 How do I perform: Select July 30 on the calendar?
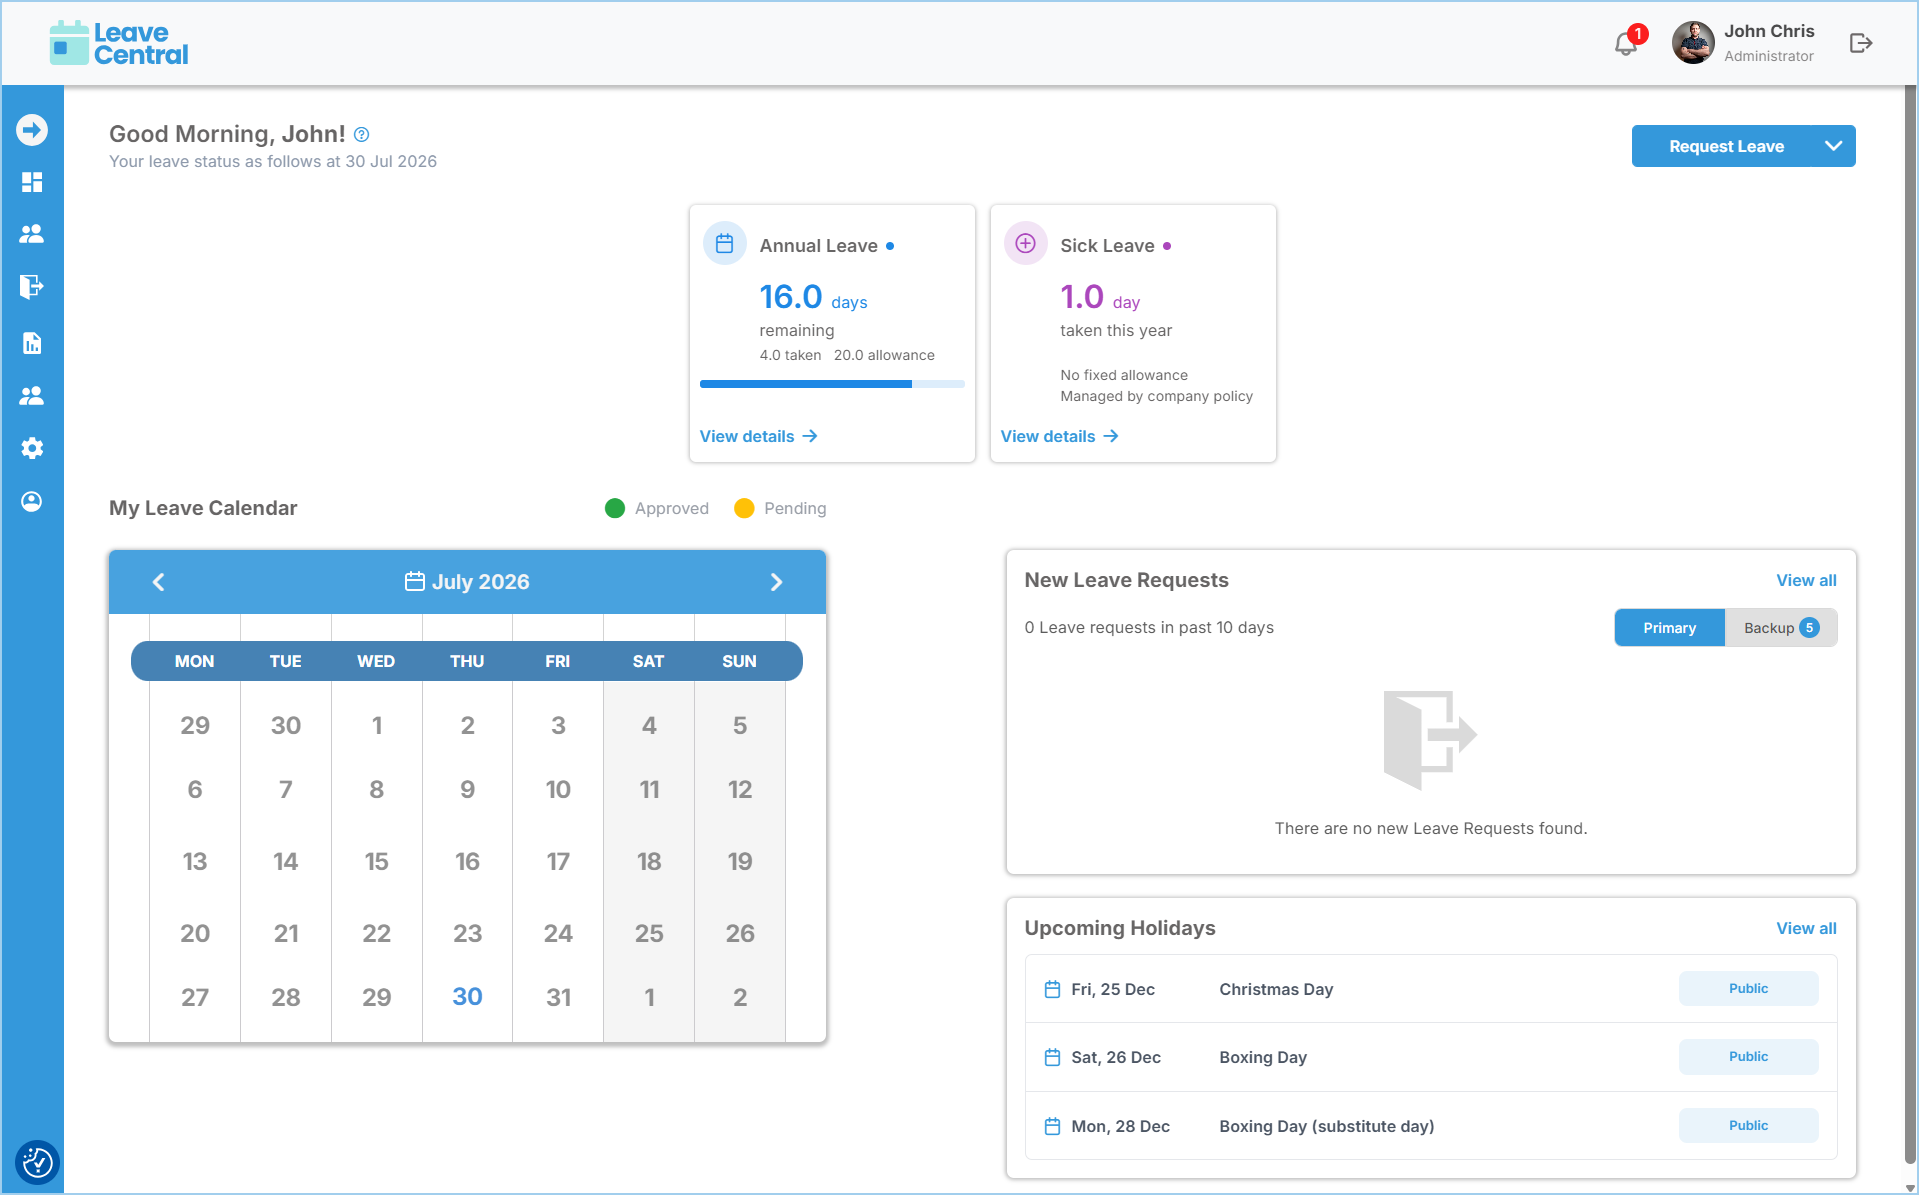(x=467, y=996)
